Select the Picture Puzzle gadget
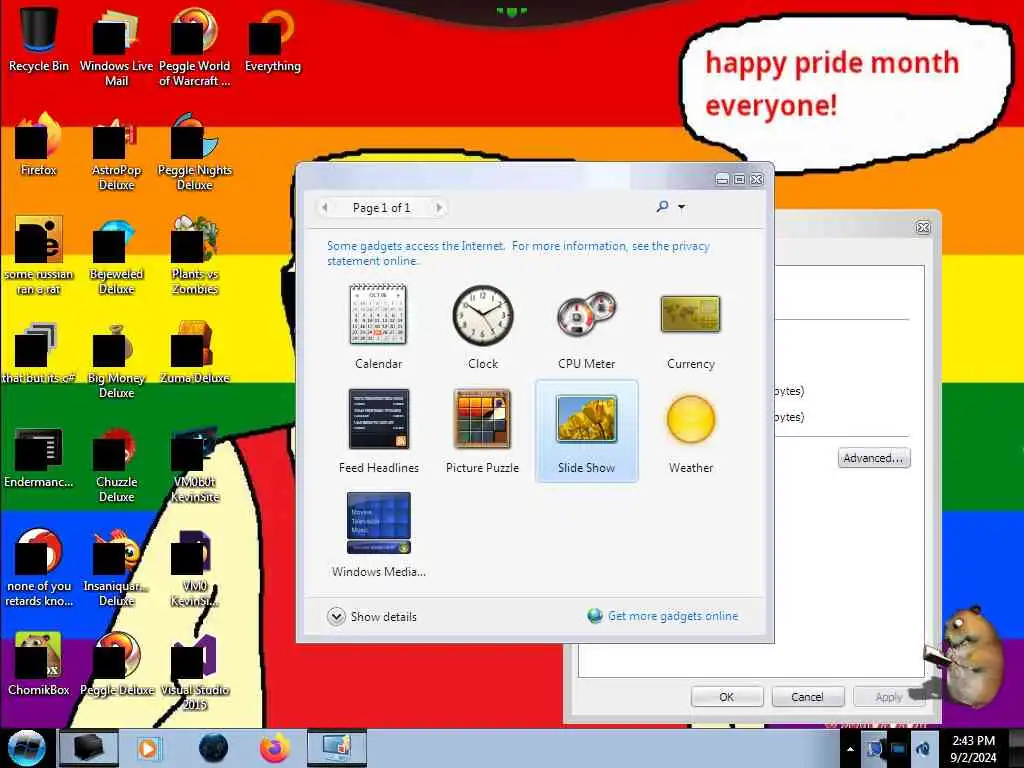Screen dimensions: 1024x768 coord(483,431)
